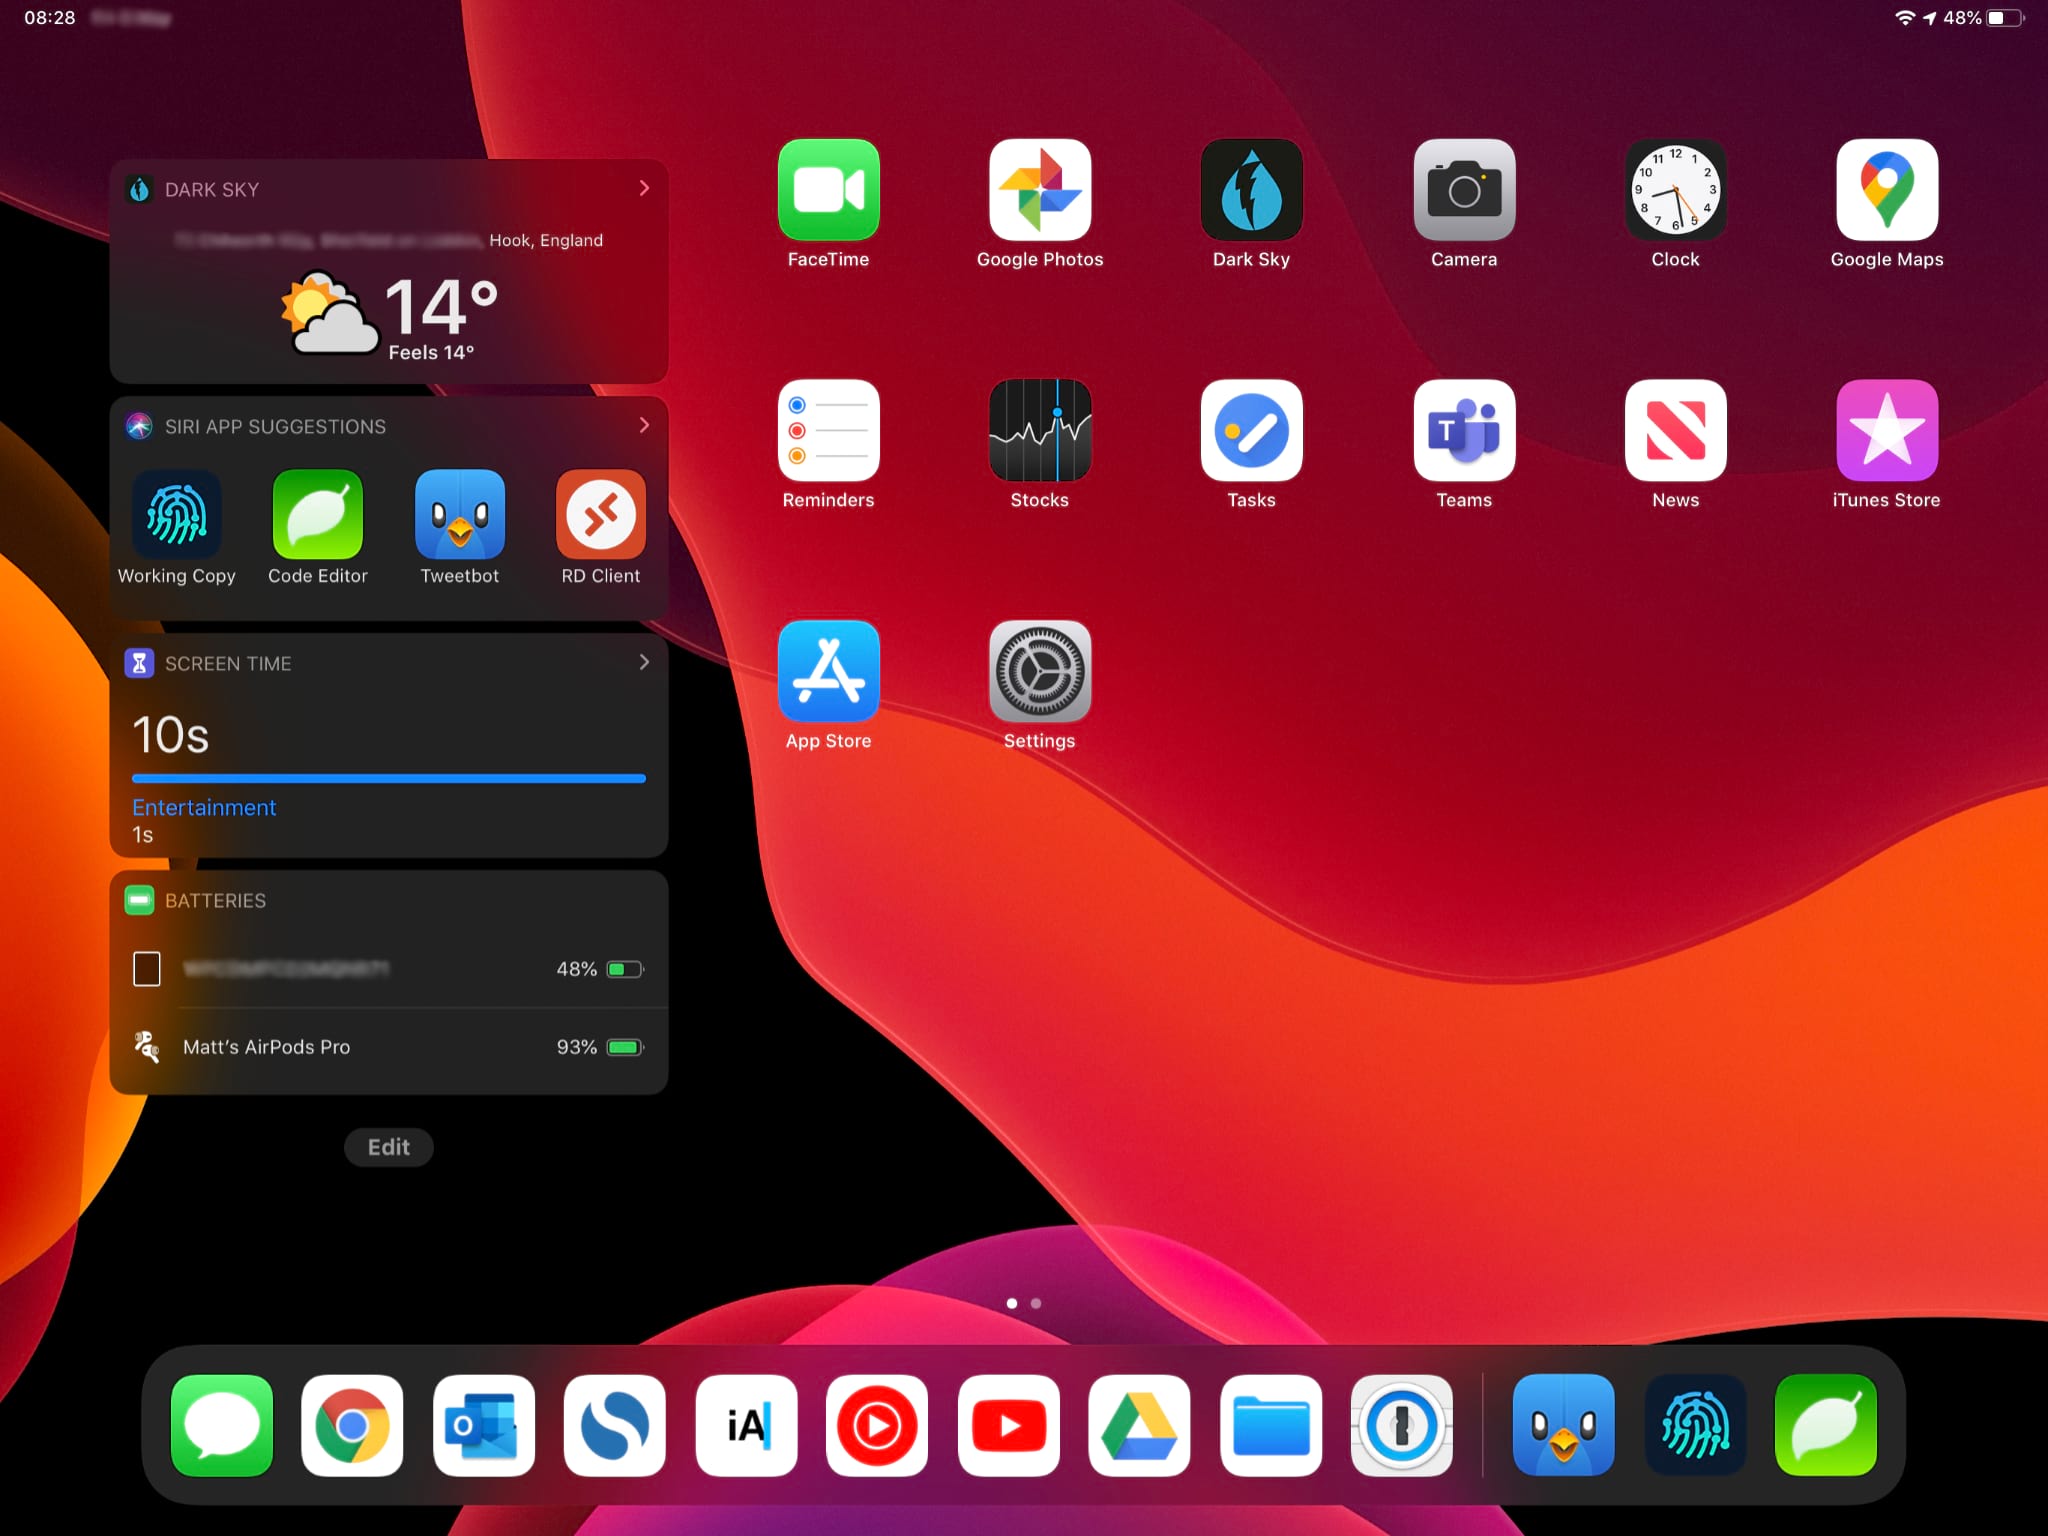The height and width of the screenshot is (1536, 2048).
Task: Expand Siri App Suggestions widget chevron
Action: coord(644,425)
